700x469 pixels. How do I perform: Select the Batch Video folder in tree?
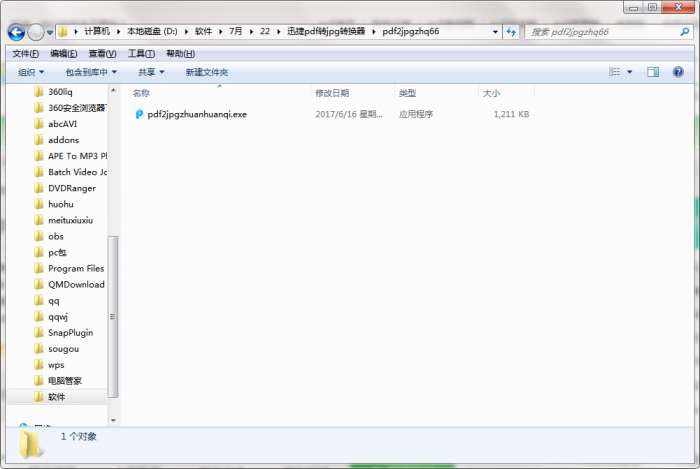click(77, 172)
